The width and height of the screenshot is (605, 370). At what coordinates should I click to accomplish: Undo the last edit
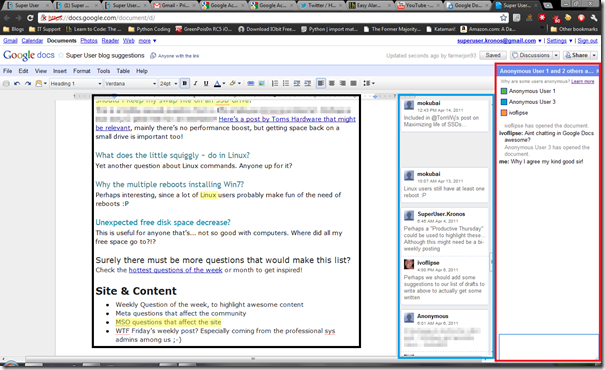17,83
